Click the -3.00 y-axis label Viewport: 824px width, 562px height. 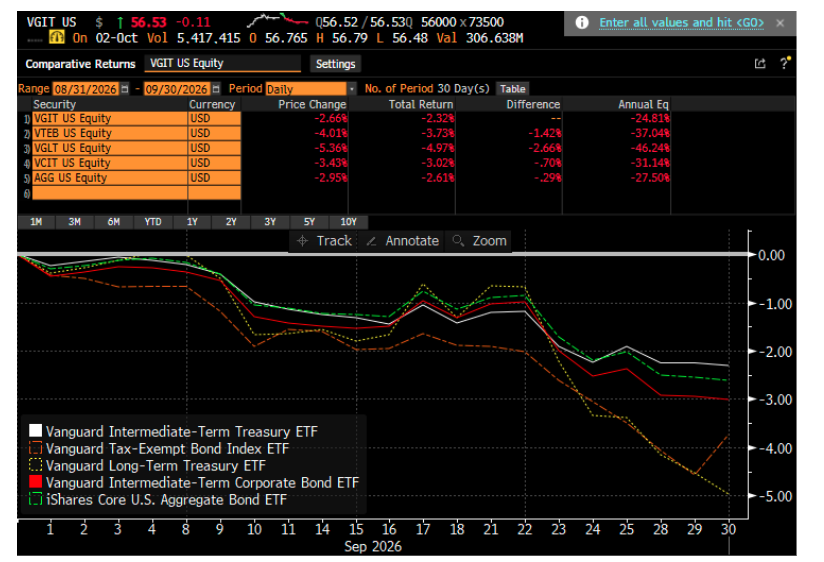click(x=775, y=400)
